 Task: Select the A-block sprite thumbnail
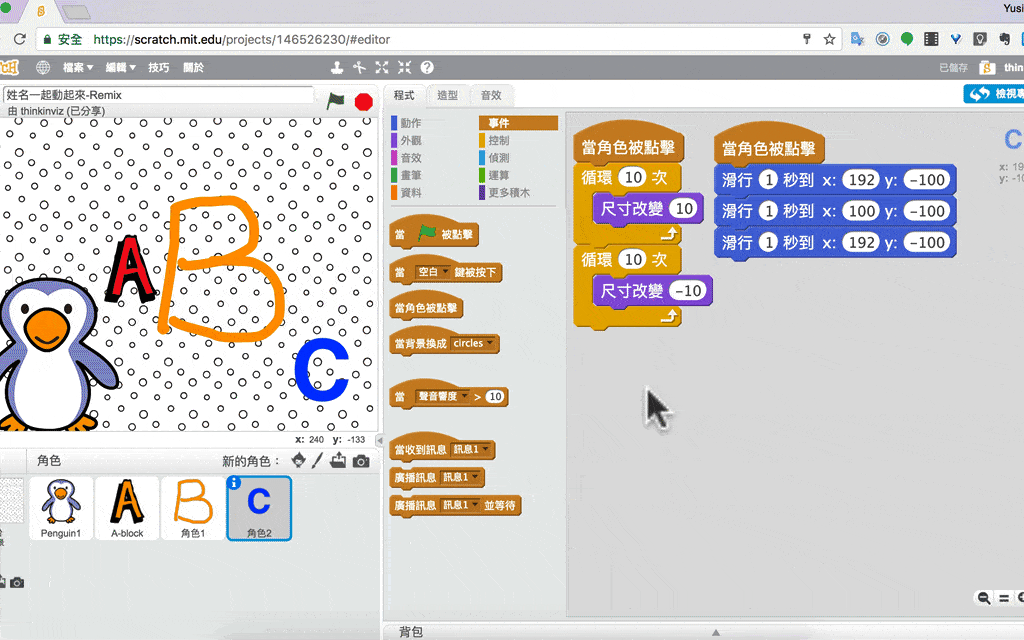(127, 508)
